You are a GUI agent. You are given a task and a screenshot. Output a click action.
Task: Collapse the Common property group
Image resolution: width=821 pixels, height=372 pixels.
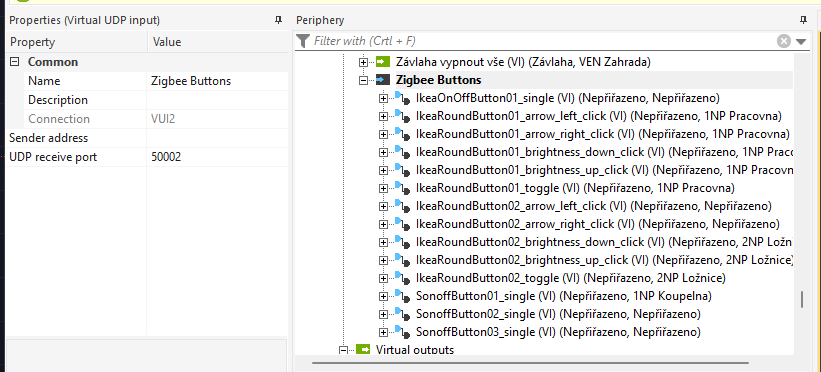15,62
